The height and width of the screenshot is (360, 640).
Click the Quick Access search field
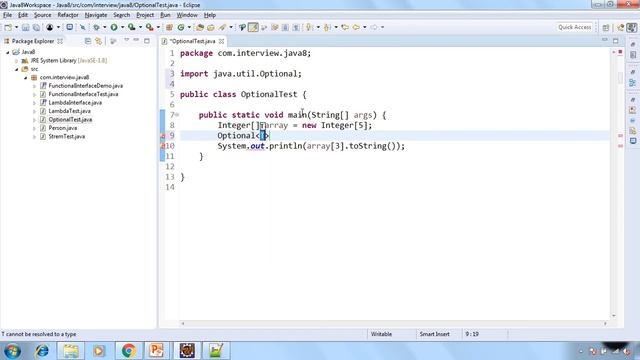[574, 27]
